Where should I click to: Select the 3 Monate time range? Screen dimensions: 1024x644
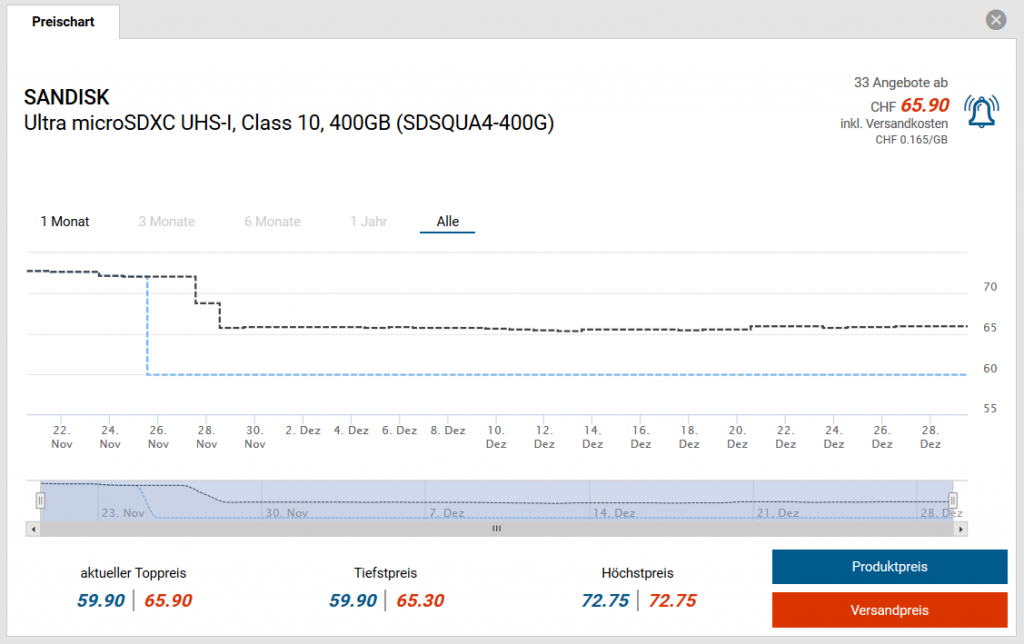[x=166, y=221]
